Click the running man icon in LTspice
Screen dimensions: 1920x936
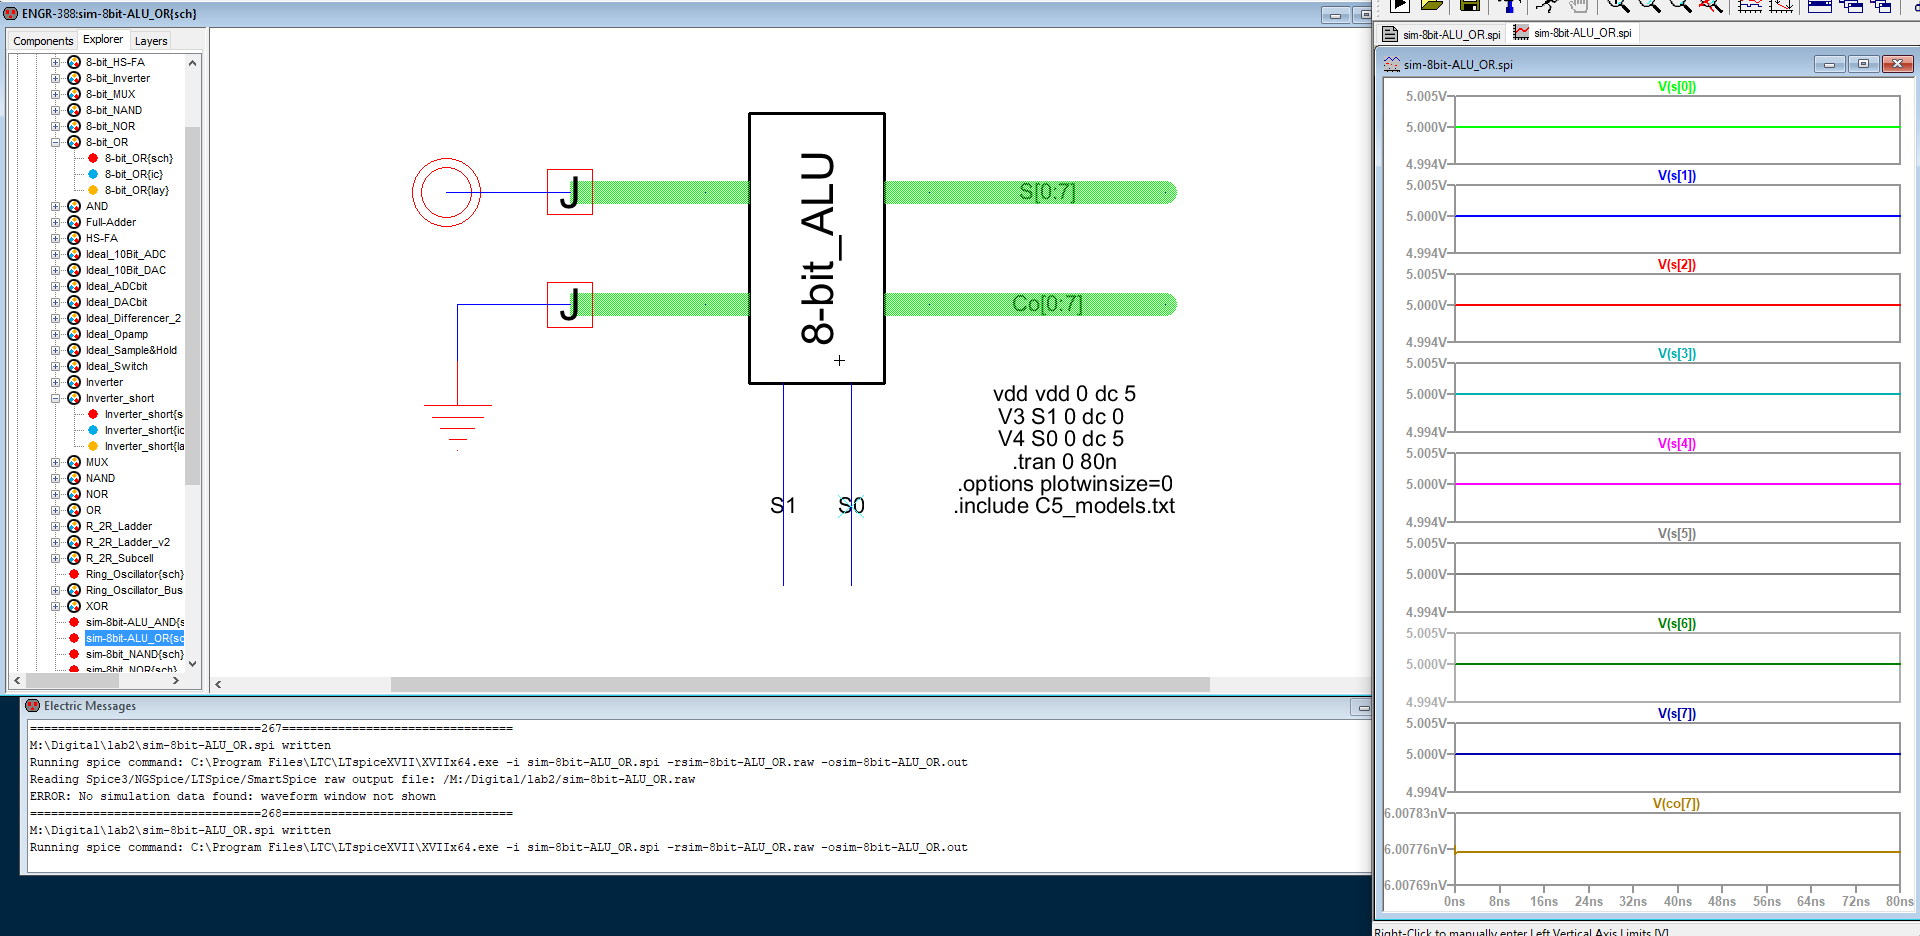[1547, 5]
